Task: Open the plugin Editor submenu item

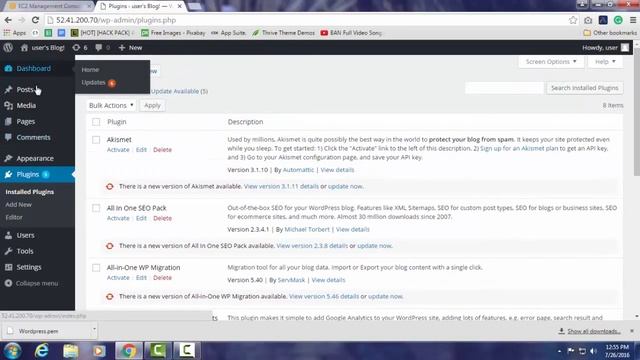Action: pyautogui.click(x=14, y=217)
